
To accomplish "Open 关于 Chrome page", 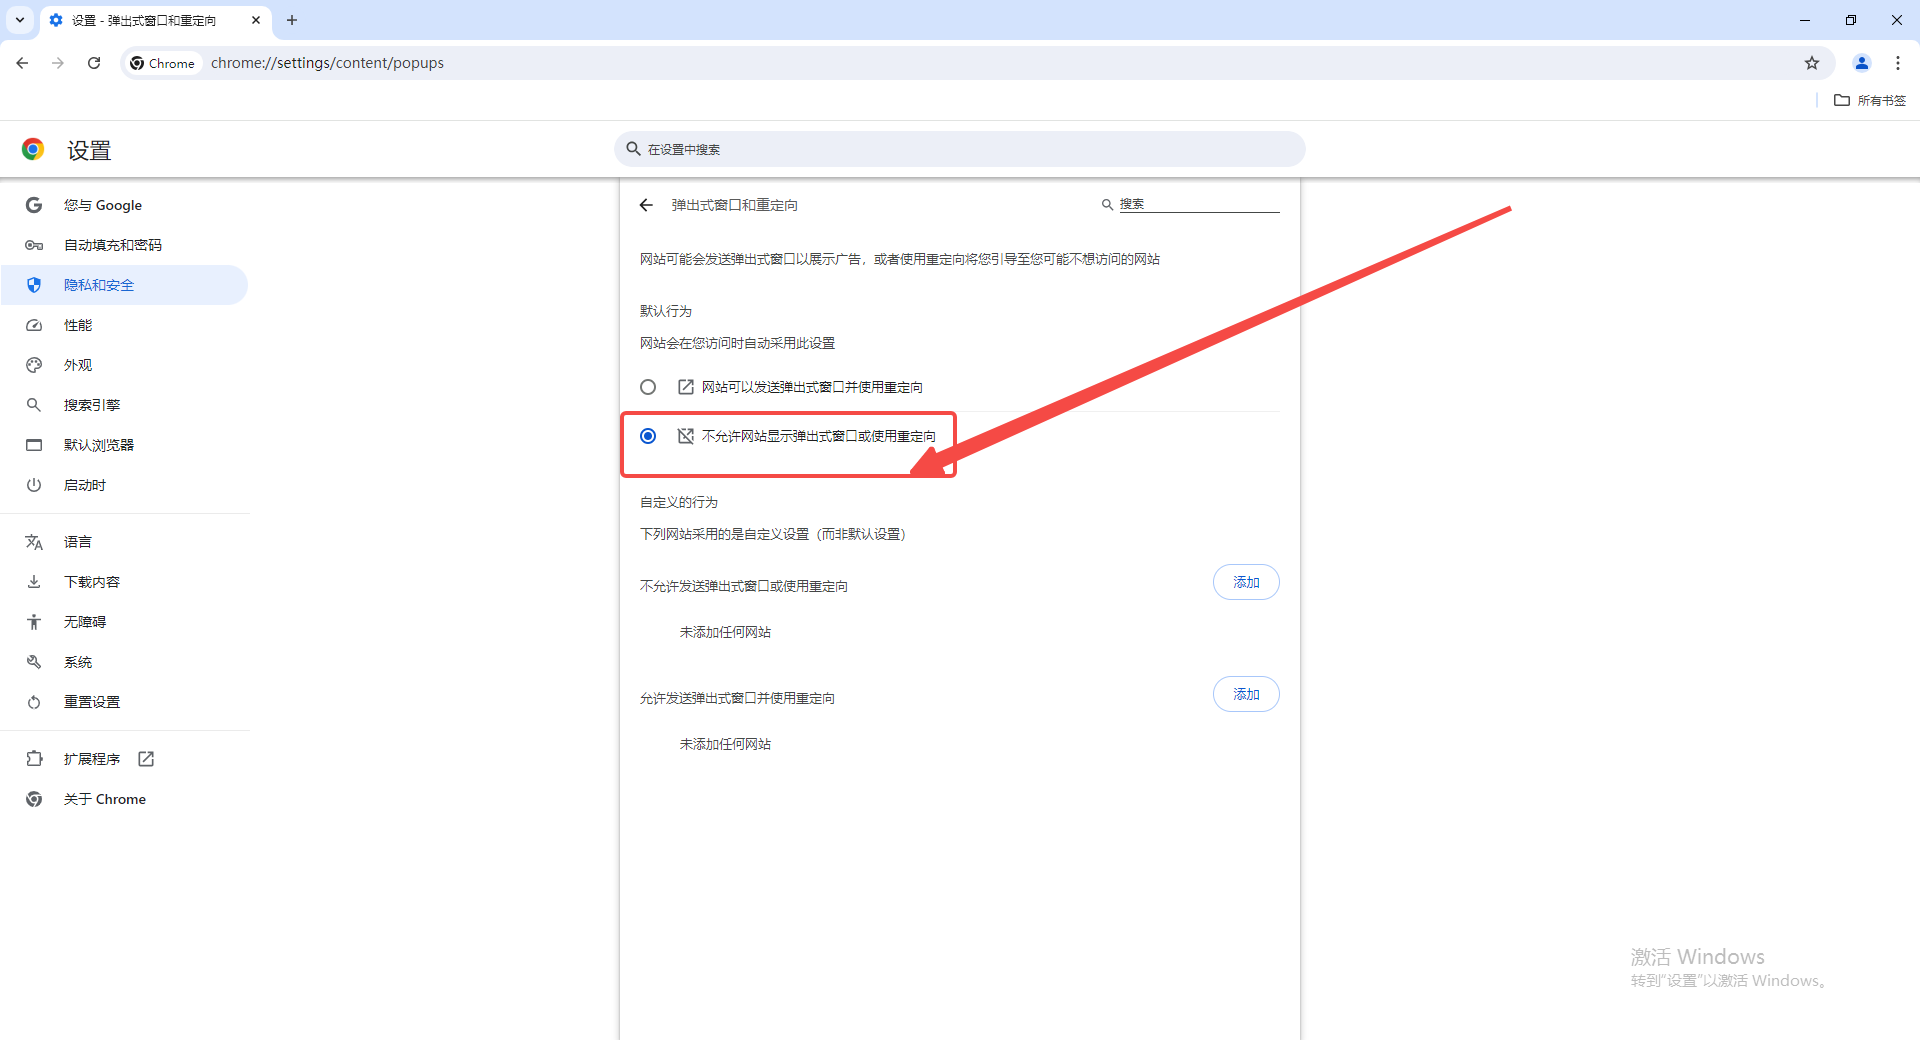I will coord(125,799).
